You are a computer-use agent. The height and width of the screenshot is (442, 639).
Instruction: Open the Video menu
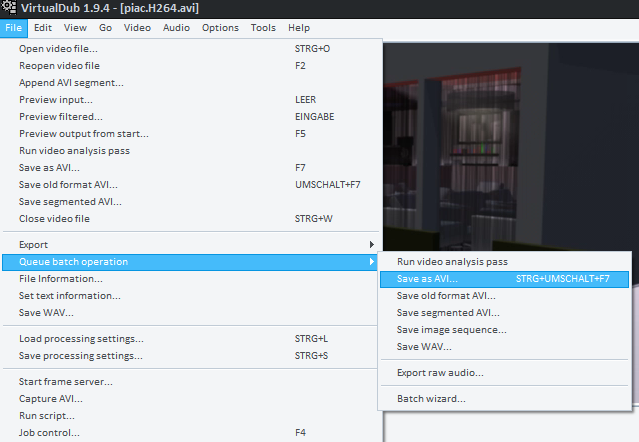pyautogui.click(x=137, y=28)
